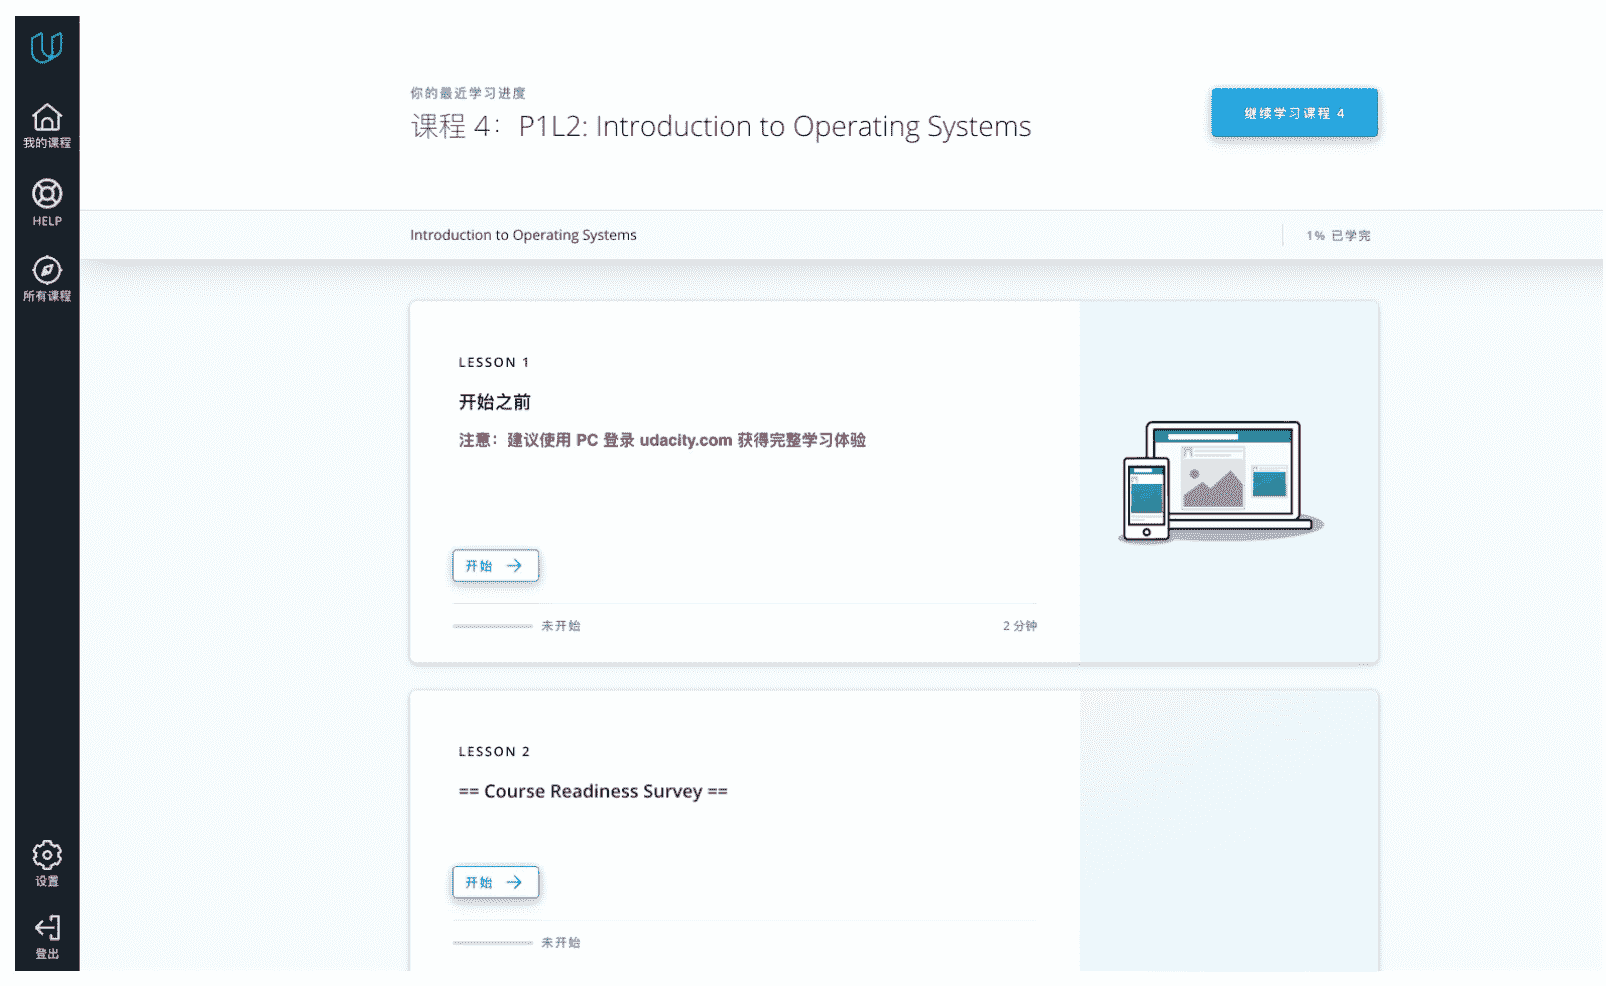
Task: Click the P1L2 course title heading
Action: pyautogui.click(x=720, y=127)
